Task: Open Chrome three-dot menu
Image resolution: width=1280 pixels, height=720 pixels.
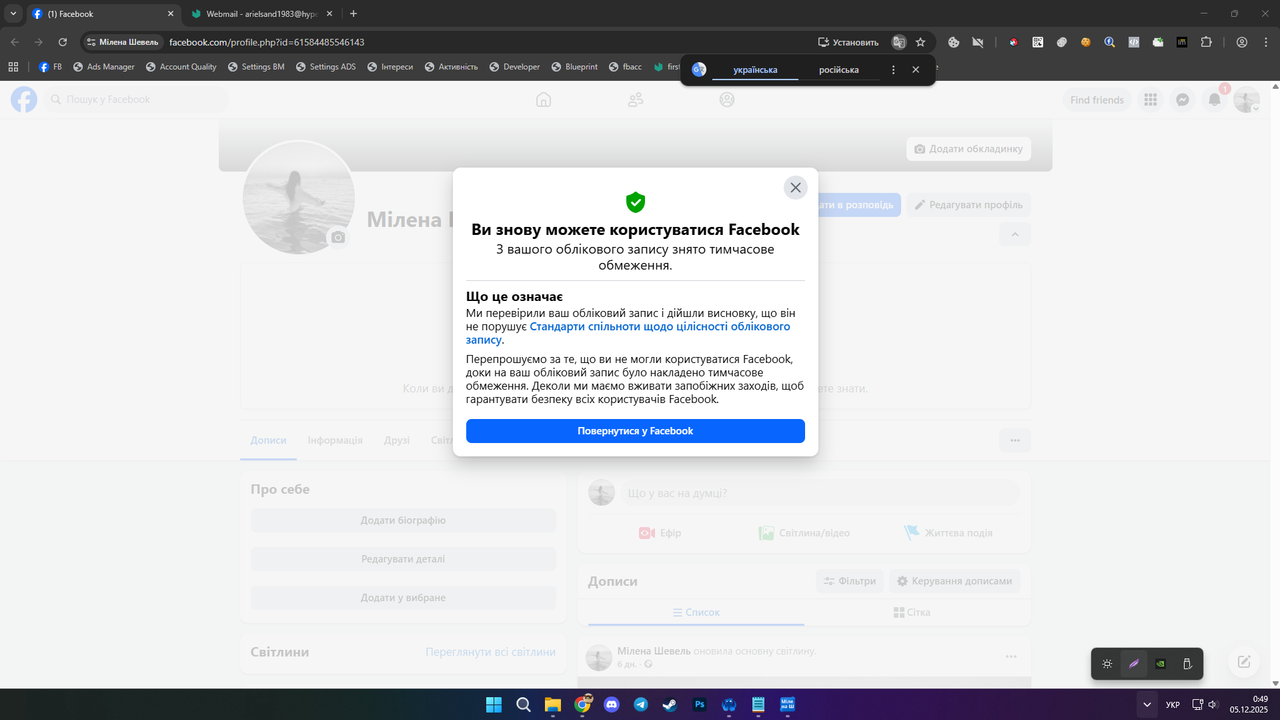Action: [1264, 42]
